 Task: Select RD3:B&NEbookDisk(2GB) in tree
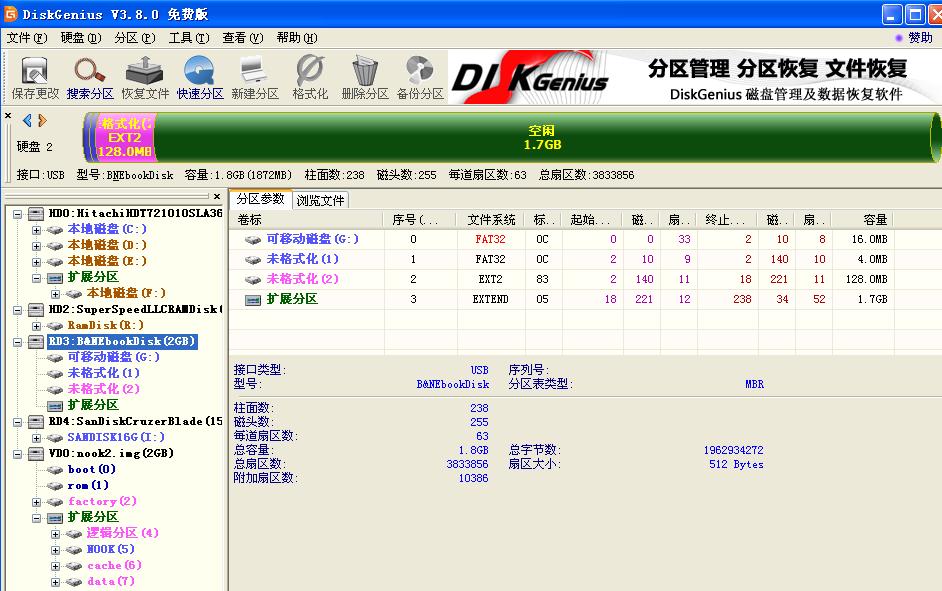[x=122, y=341]
